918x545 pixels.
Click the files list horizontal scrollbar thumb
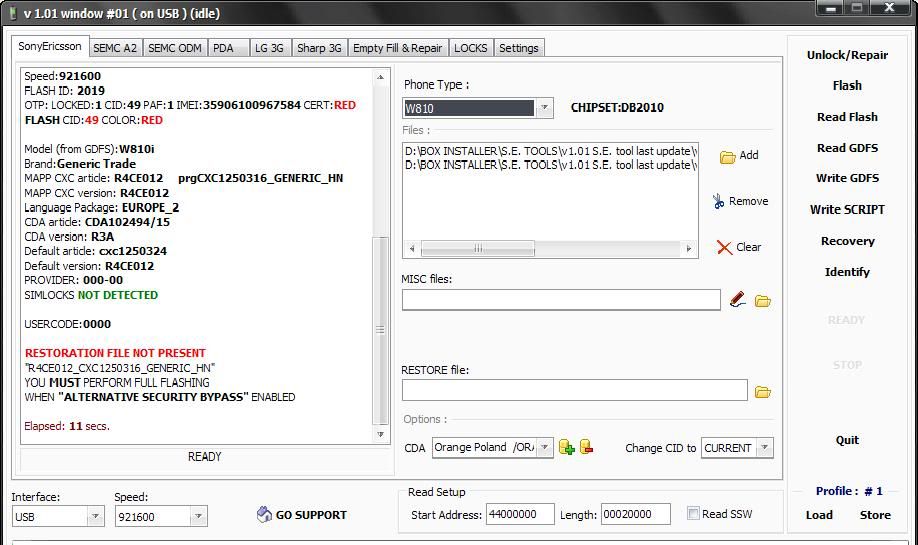tap(478, 248)
